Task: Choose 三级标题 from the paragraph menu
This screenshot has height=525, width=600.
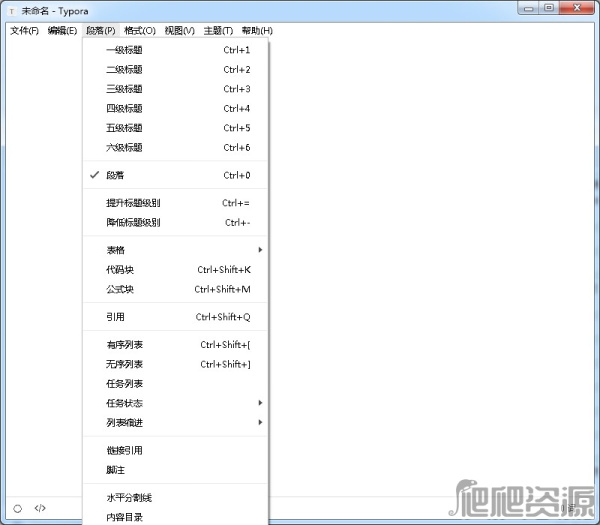Action: (124, 89)
